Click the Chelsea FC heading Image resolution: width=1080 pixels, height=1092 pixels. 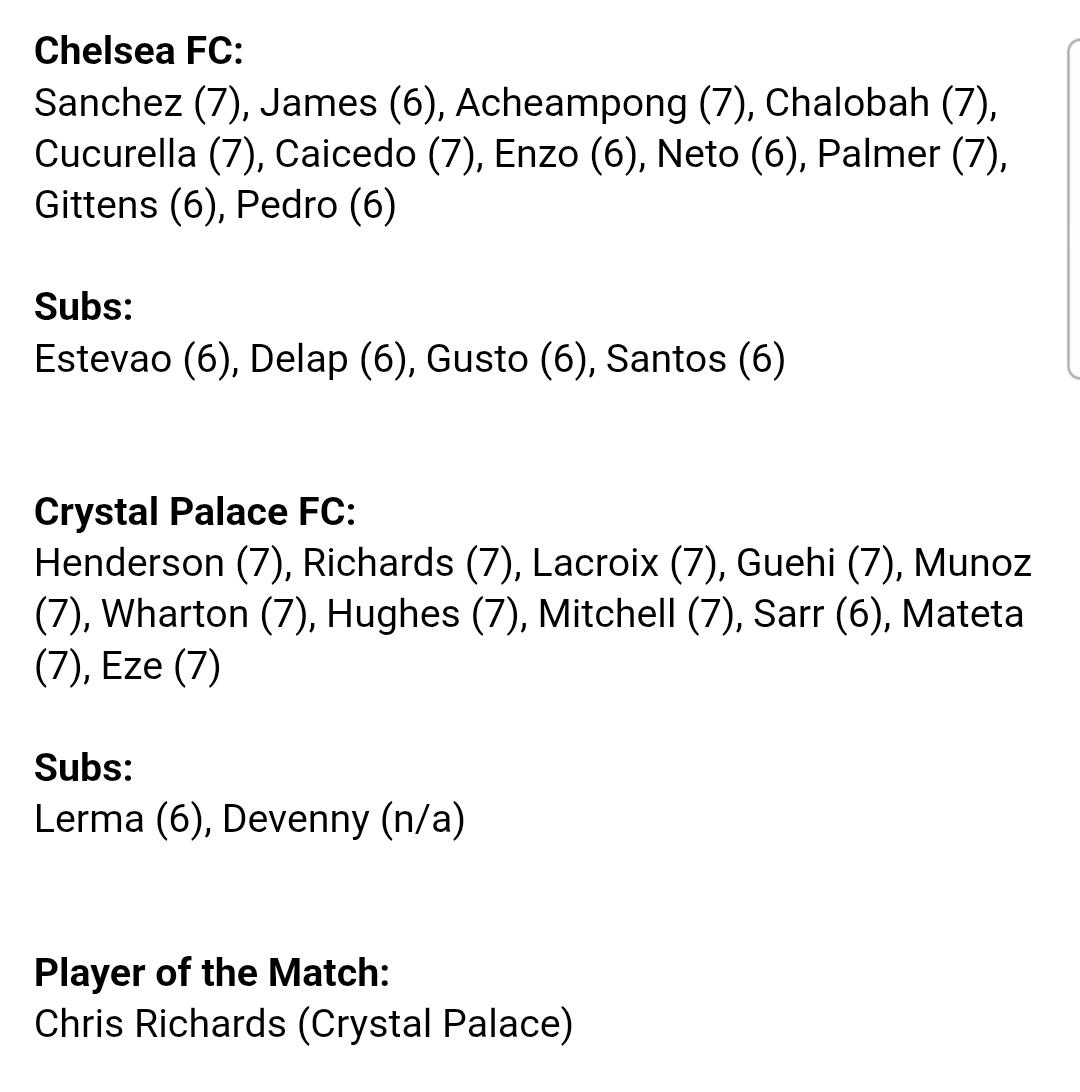[x=139, y=51]
